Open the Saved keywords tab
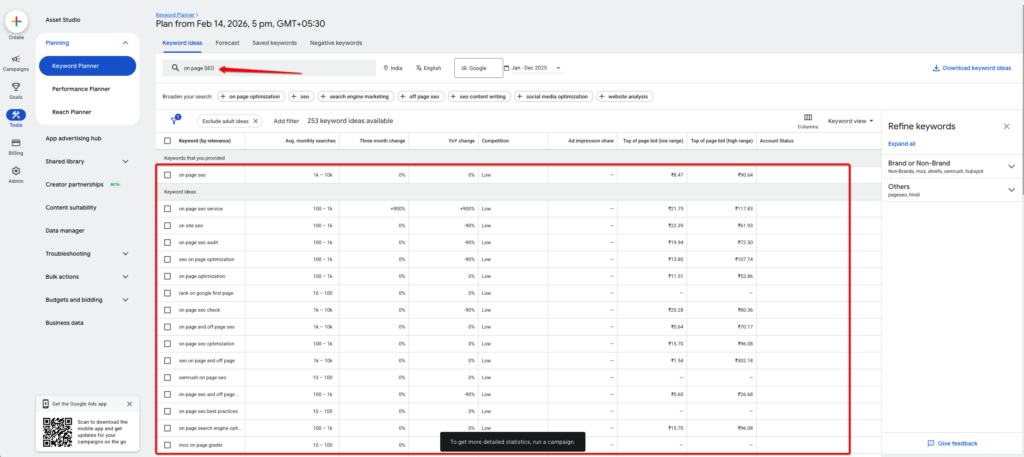The width and height of the screenshot is (1024, 457). pyautogui.click(x=274, y=43)
